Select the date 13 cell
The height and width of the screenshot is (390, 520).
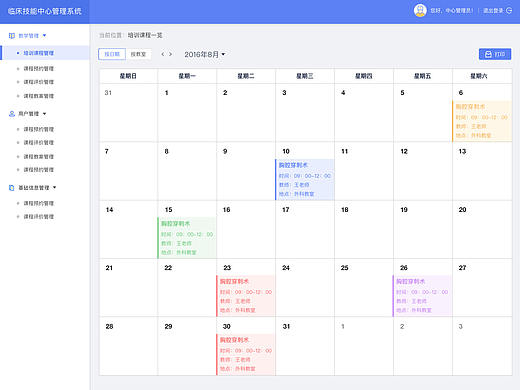point(482,171)
